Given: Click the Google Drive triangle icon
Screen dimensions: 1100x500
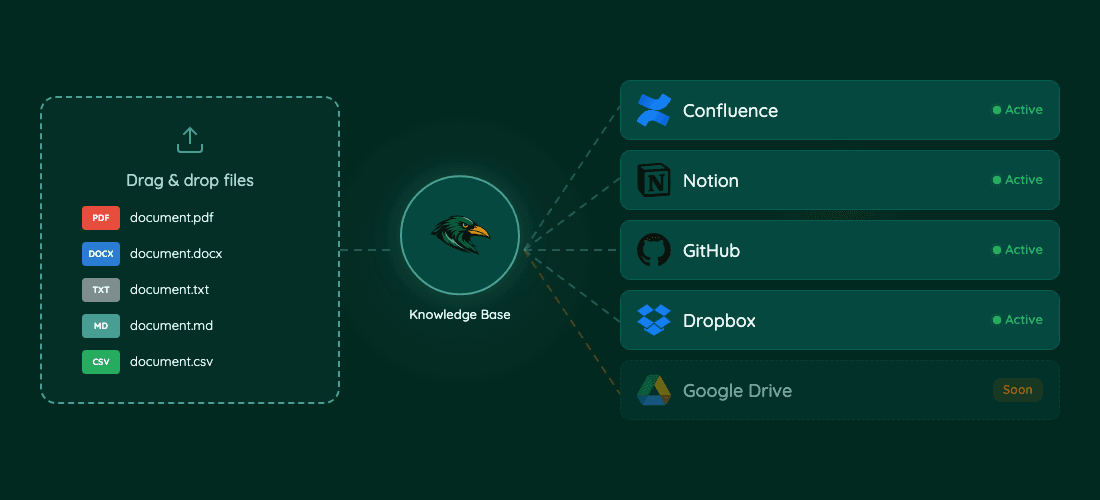Looking at the screenshot, I should tap(654, 391).
